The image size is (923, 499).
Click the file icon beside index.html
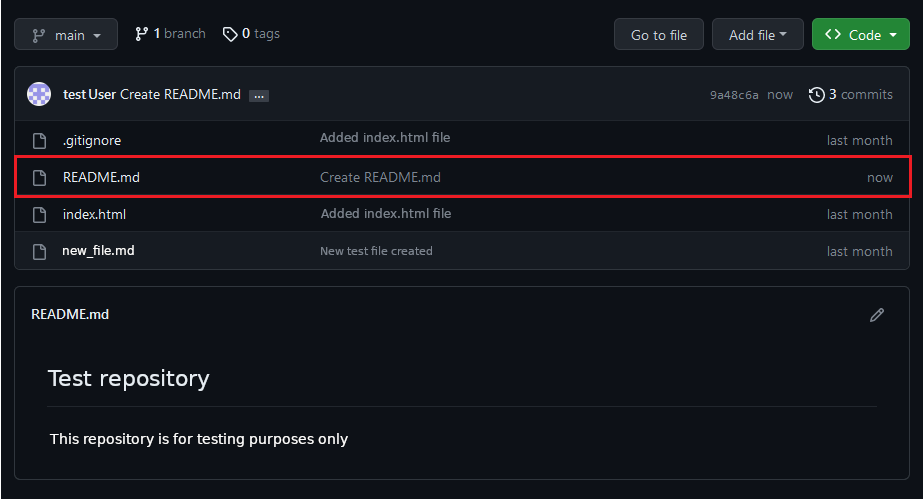pyautogui.click(x=40, y=214)
